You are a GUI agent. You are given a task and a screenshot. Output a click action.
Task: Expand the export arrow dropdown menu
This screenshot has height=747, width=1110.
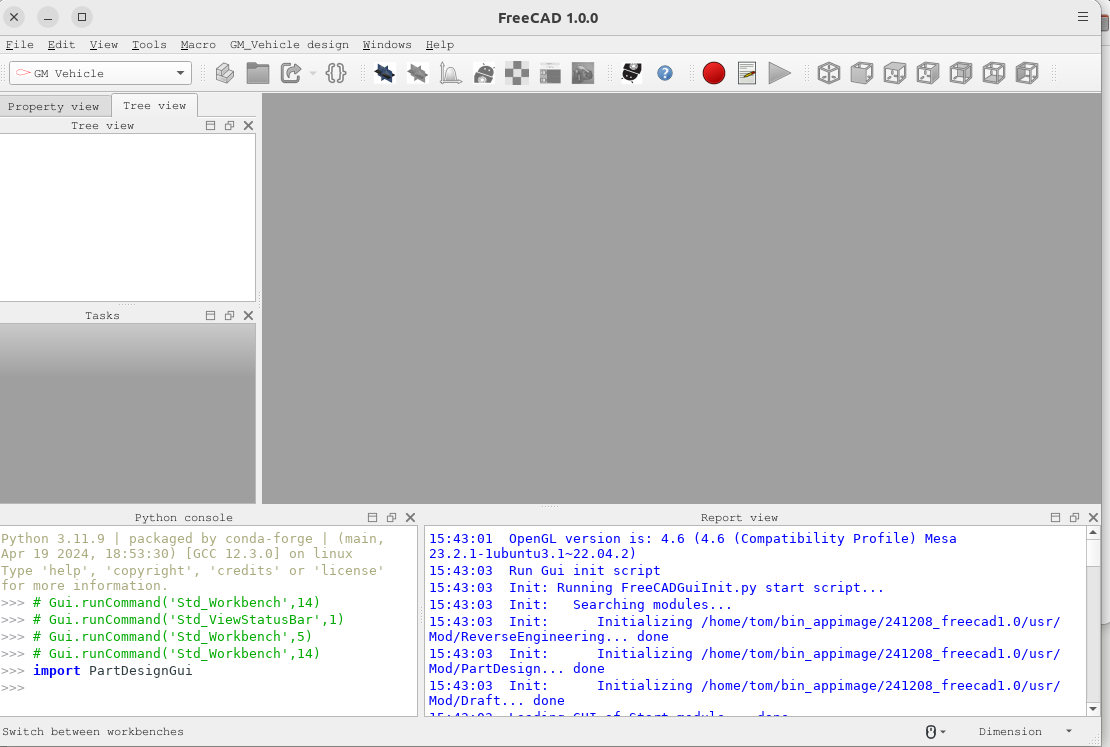pos(313,74)
